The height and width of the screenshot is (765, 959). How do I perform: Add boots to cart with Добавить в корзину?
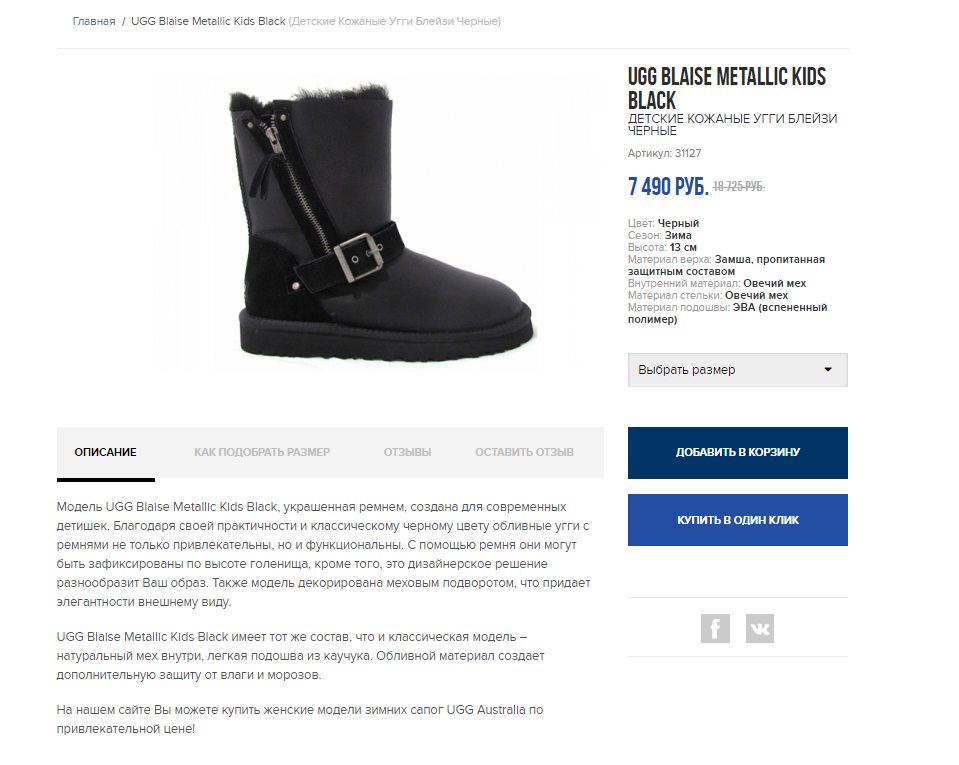click(x=738, y=453)
